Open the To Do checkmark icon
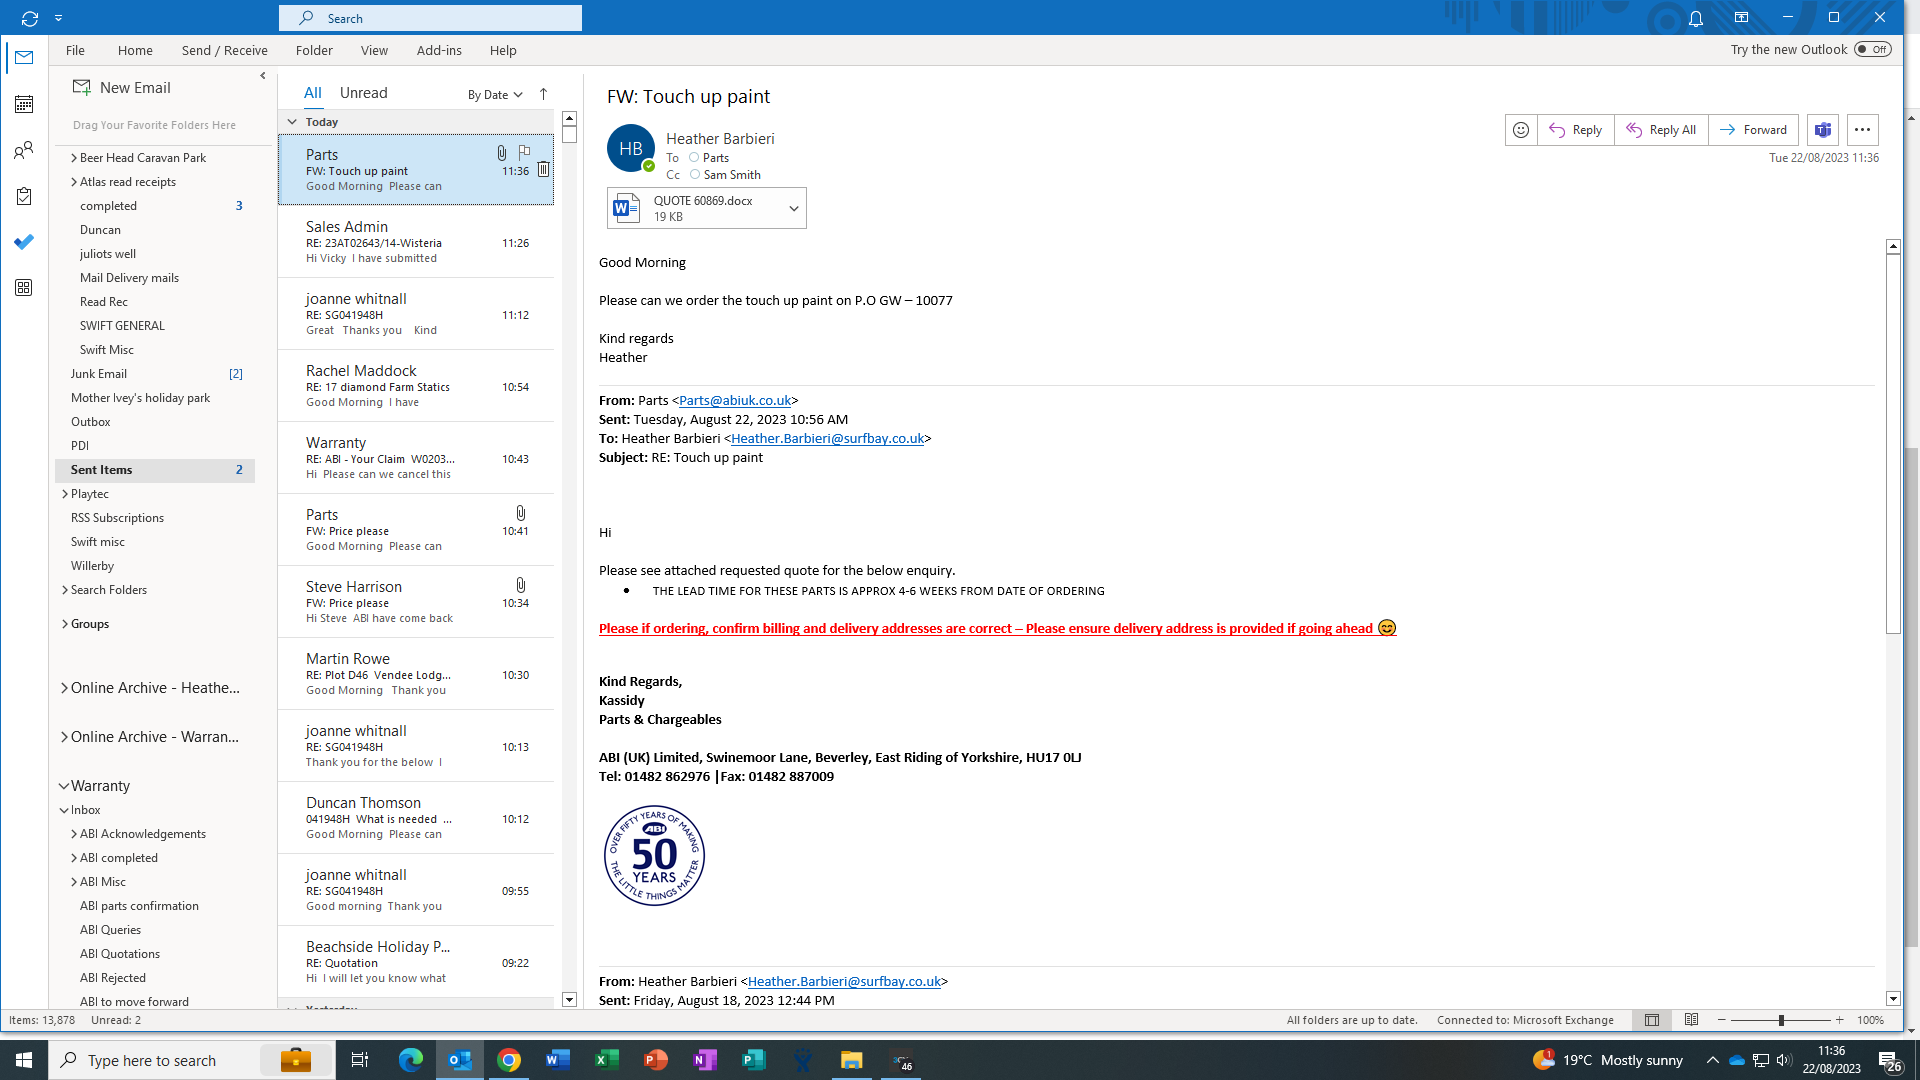This screenshot has height=1080, width=1920. pyautogui.click(x=24, y=242)
